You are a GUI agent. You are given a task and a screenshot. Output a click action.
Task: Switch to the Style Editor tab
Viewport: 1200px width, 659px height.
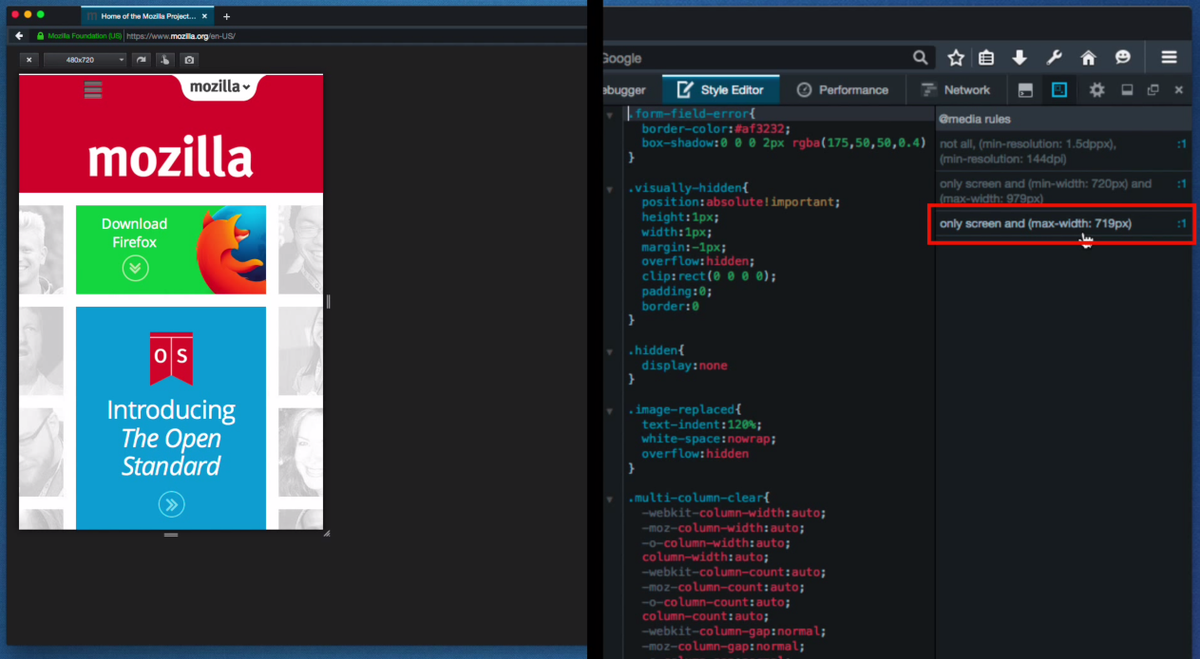point(720,90)
